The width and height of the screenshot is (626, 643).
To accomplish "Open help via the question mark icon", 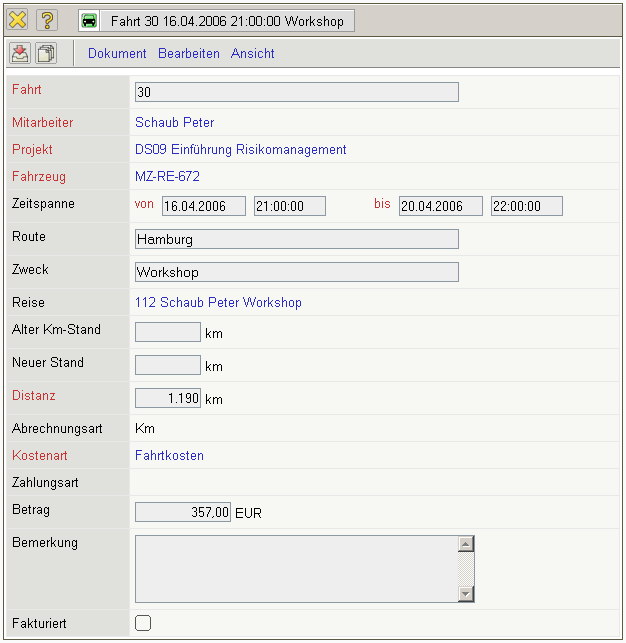I will click(x=47, y=20).
